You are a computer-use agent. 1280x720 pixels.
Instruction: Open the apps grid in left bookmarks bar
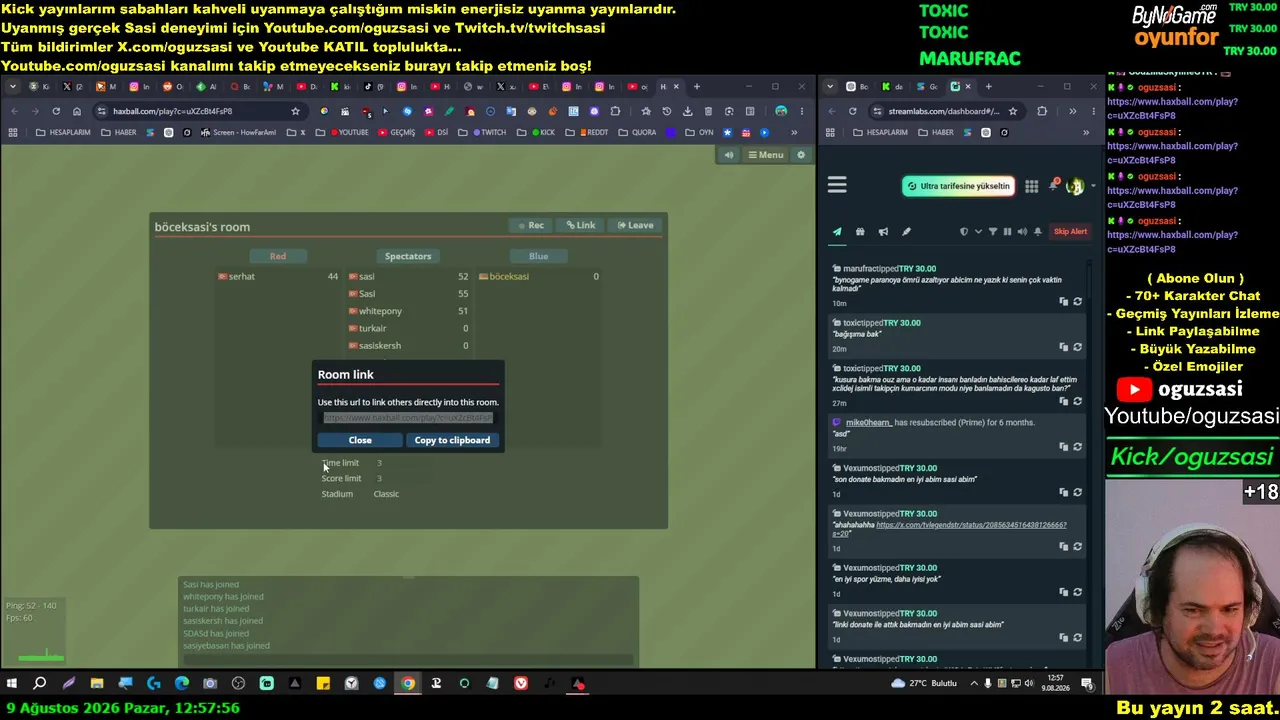coord(13,132)
